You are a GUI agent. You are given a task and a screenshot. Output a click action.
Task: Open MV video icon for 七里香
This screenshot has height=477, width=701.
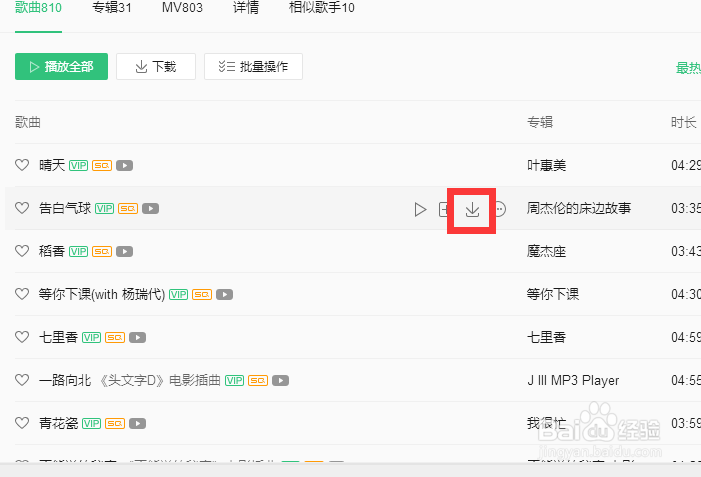[138, 337]
